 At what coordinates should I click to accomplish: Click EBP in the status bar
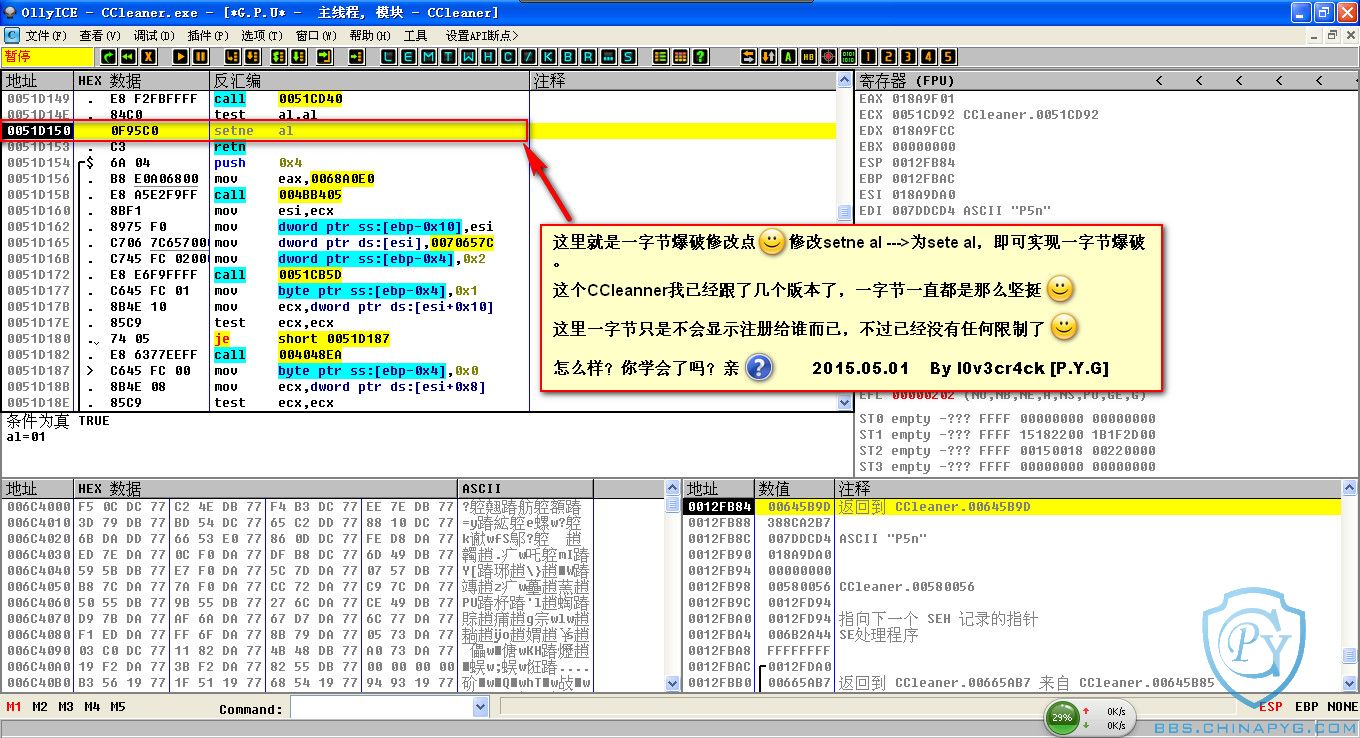point(1306,707)
